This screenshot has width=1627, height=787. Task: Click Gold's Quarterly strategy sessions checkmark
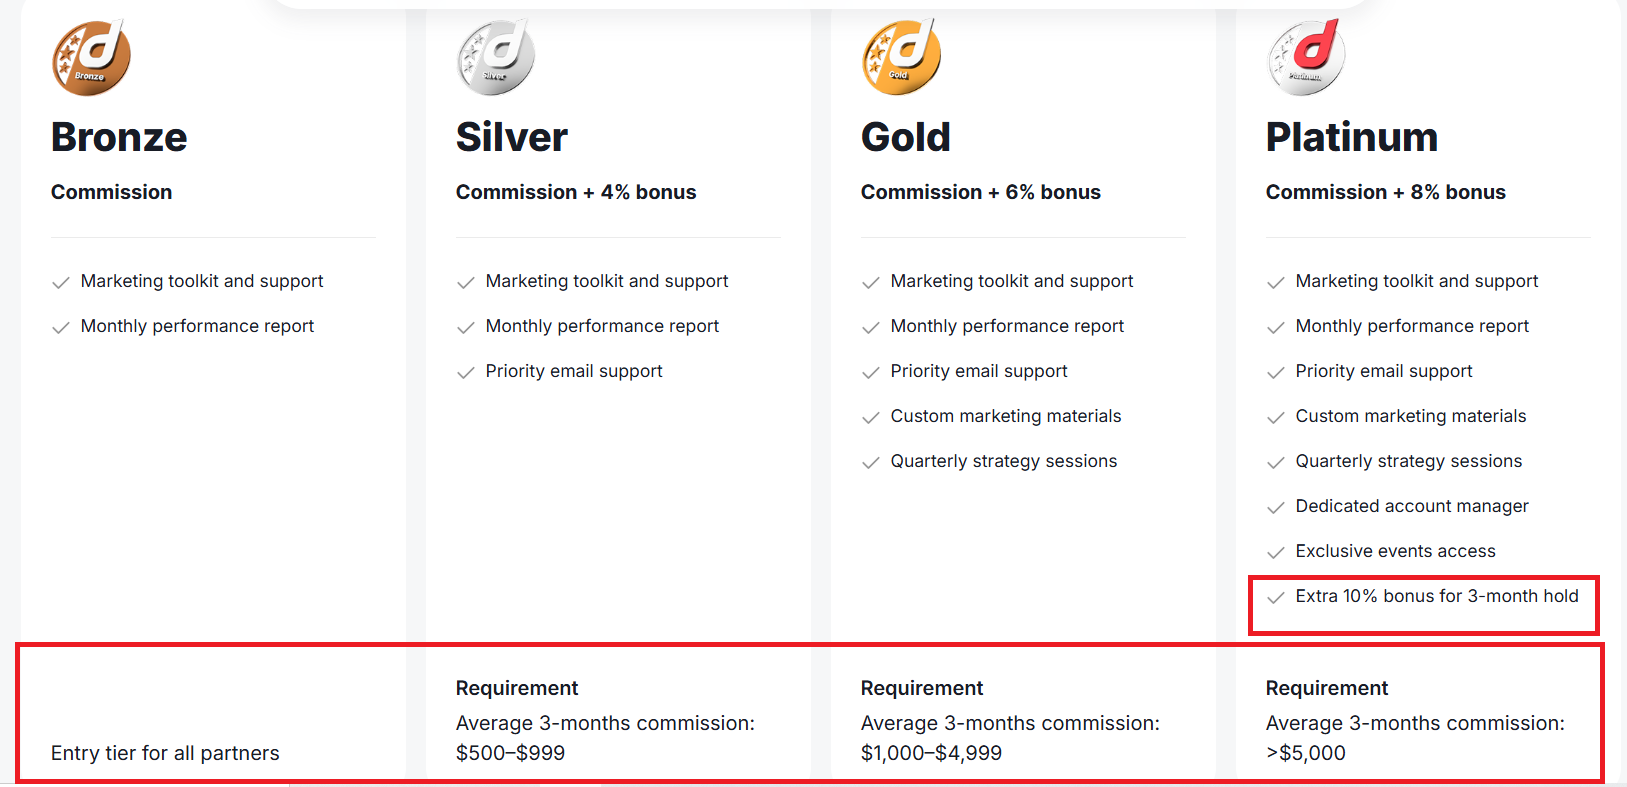(x=870, y=463)
